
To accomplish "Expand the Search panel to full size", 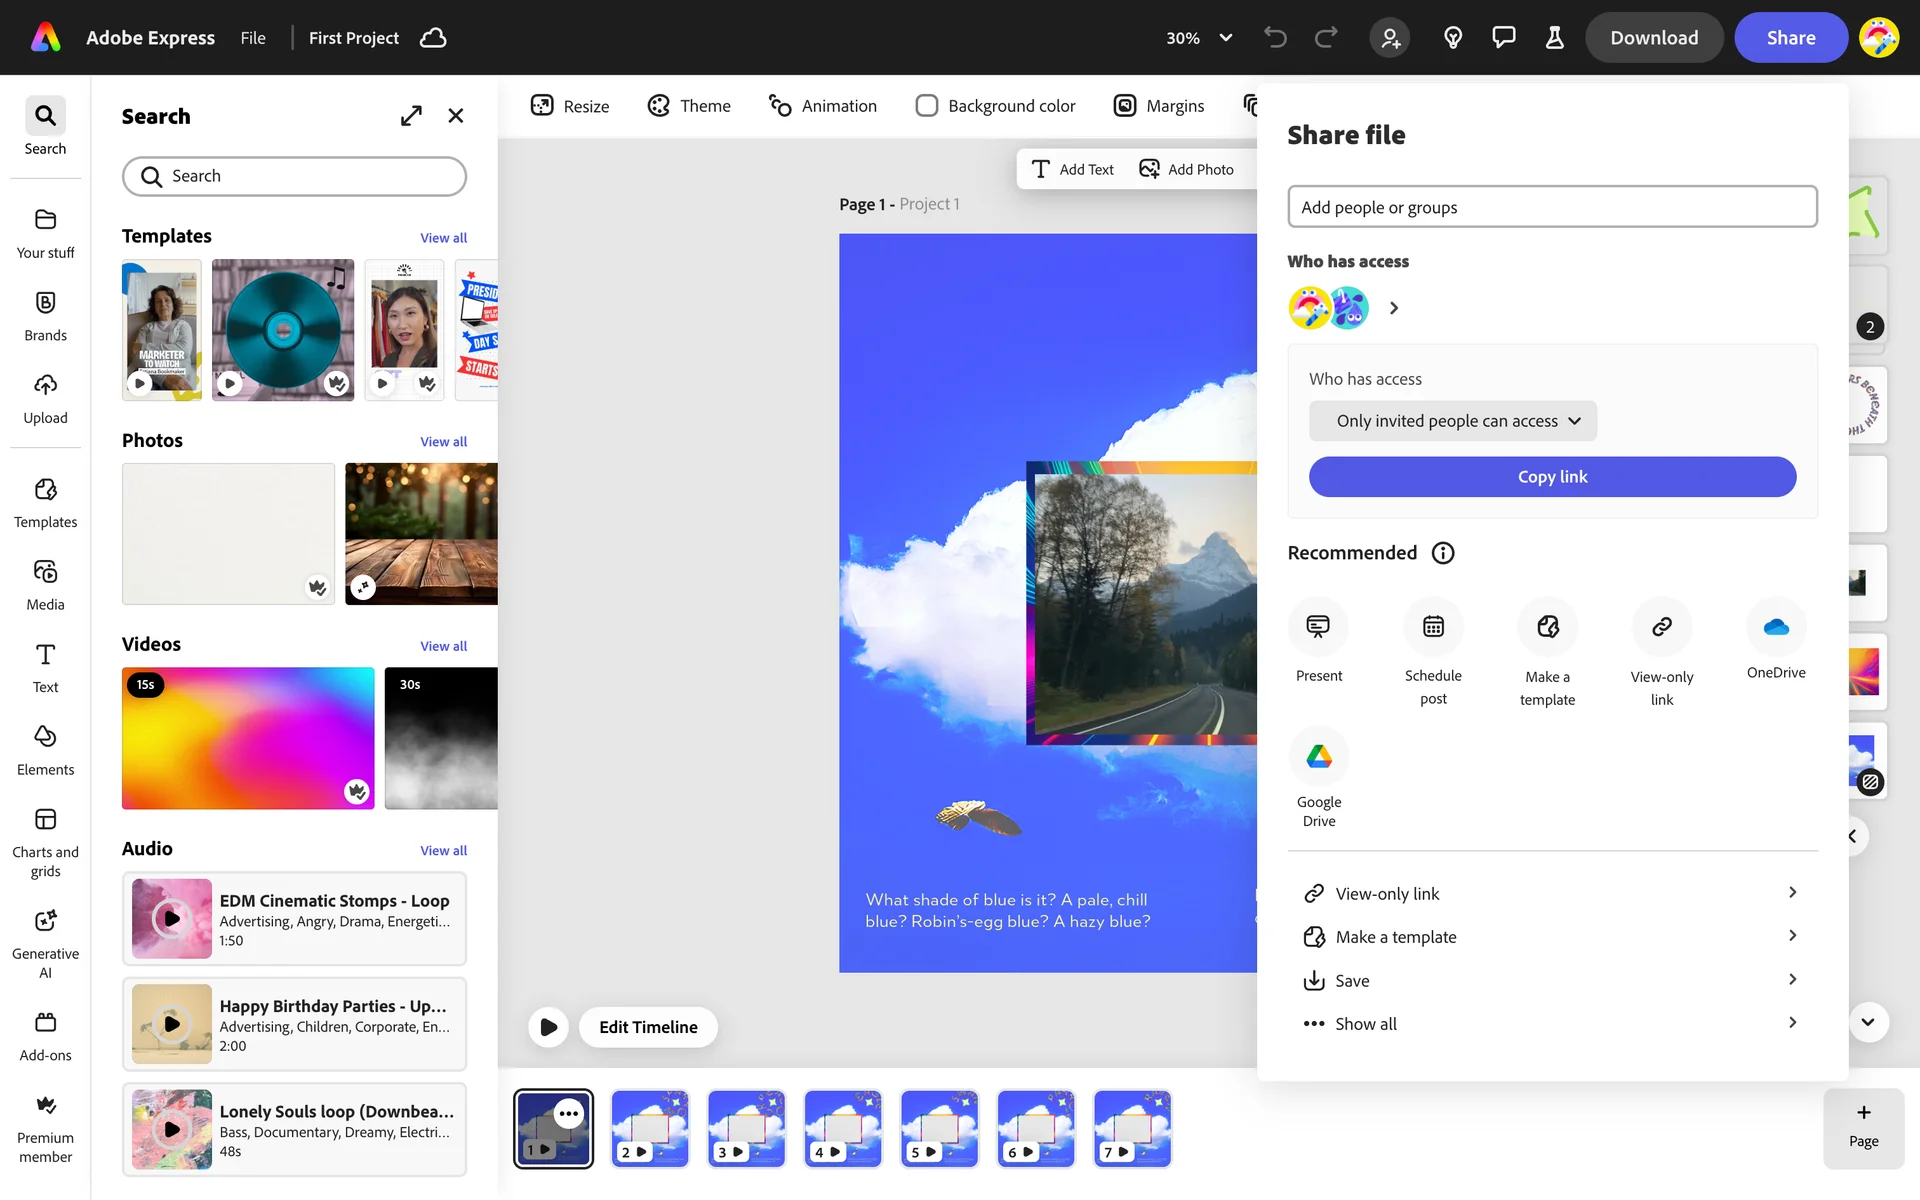I will pos(411,116).
